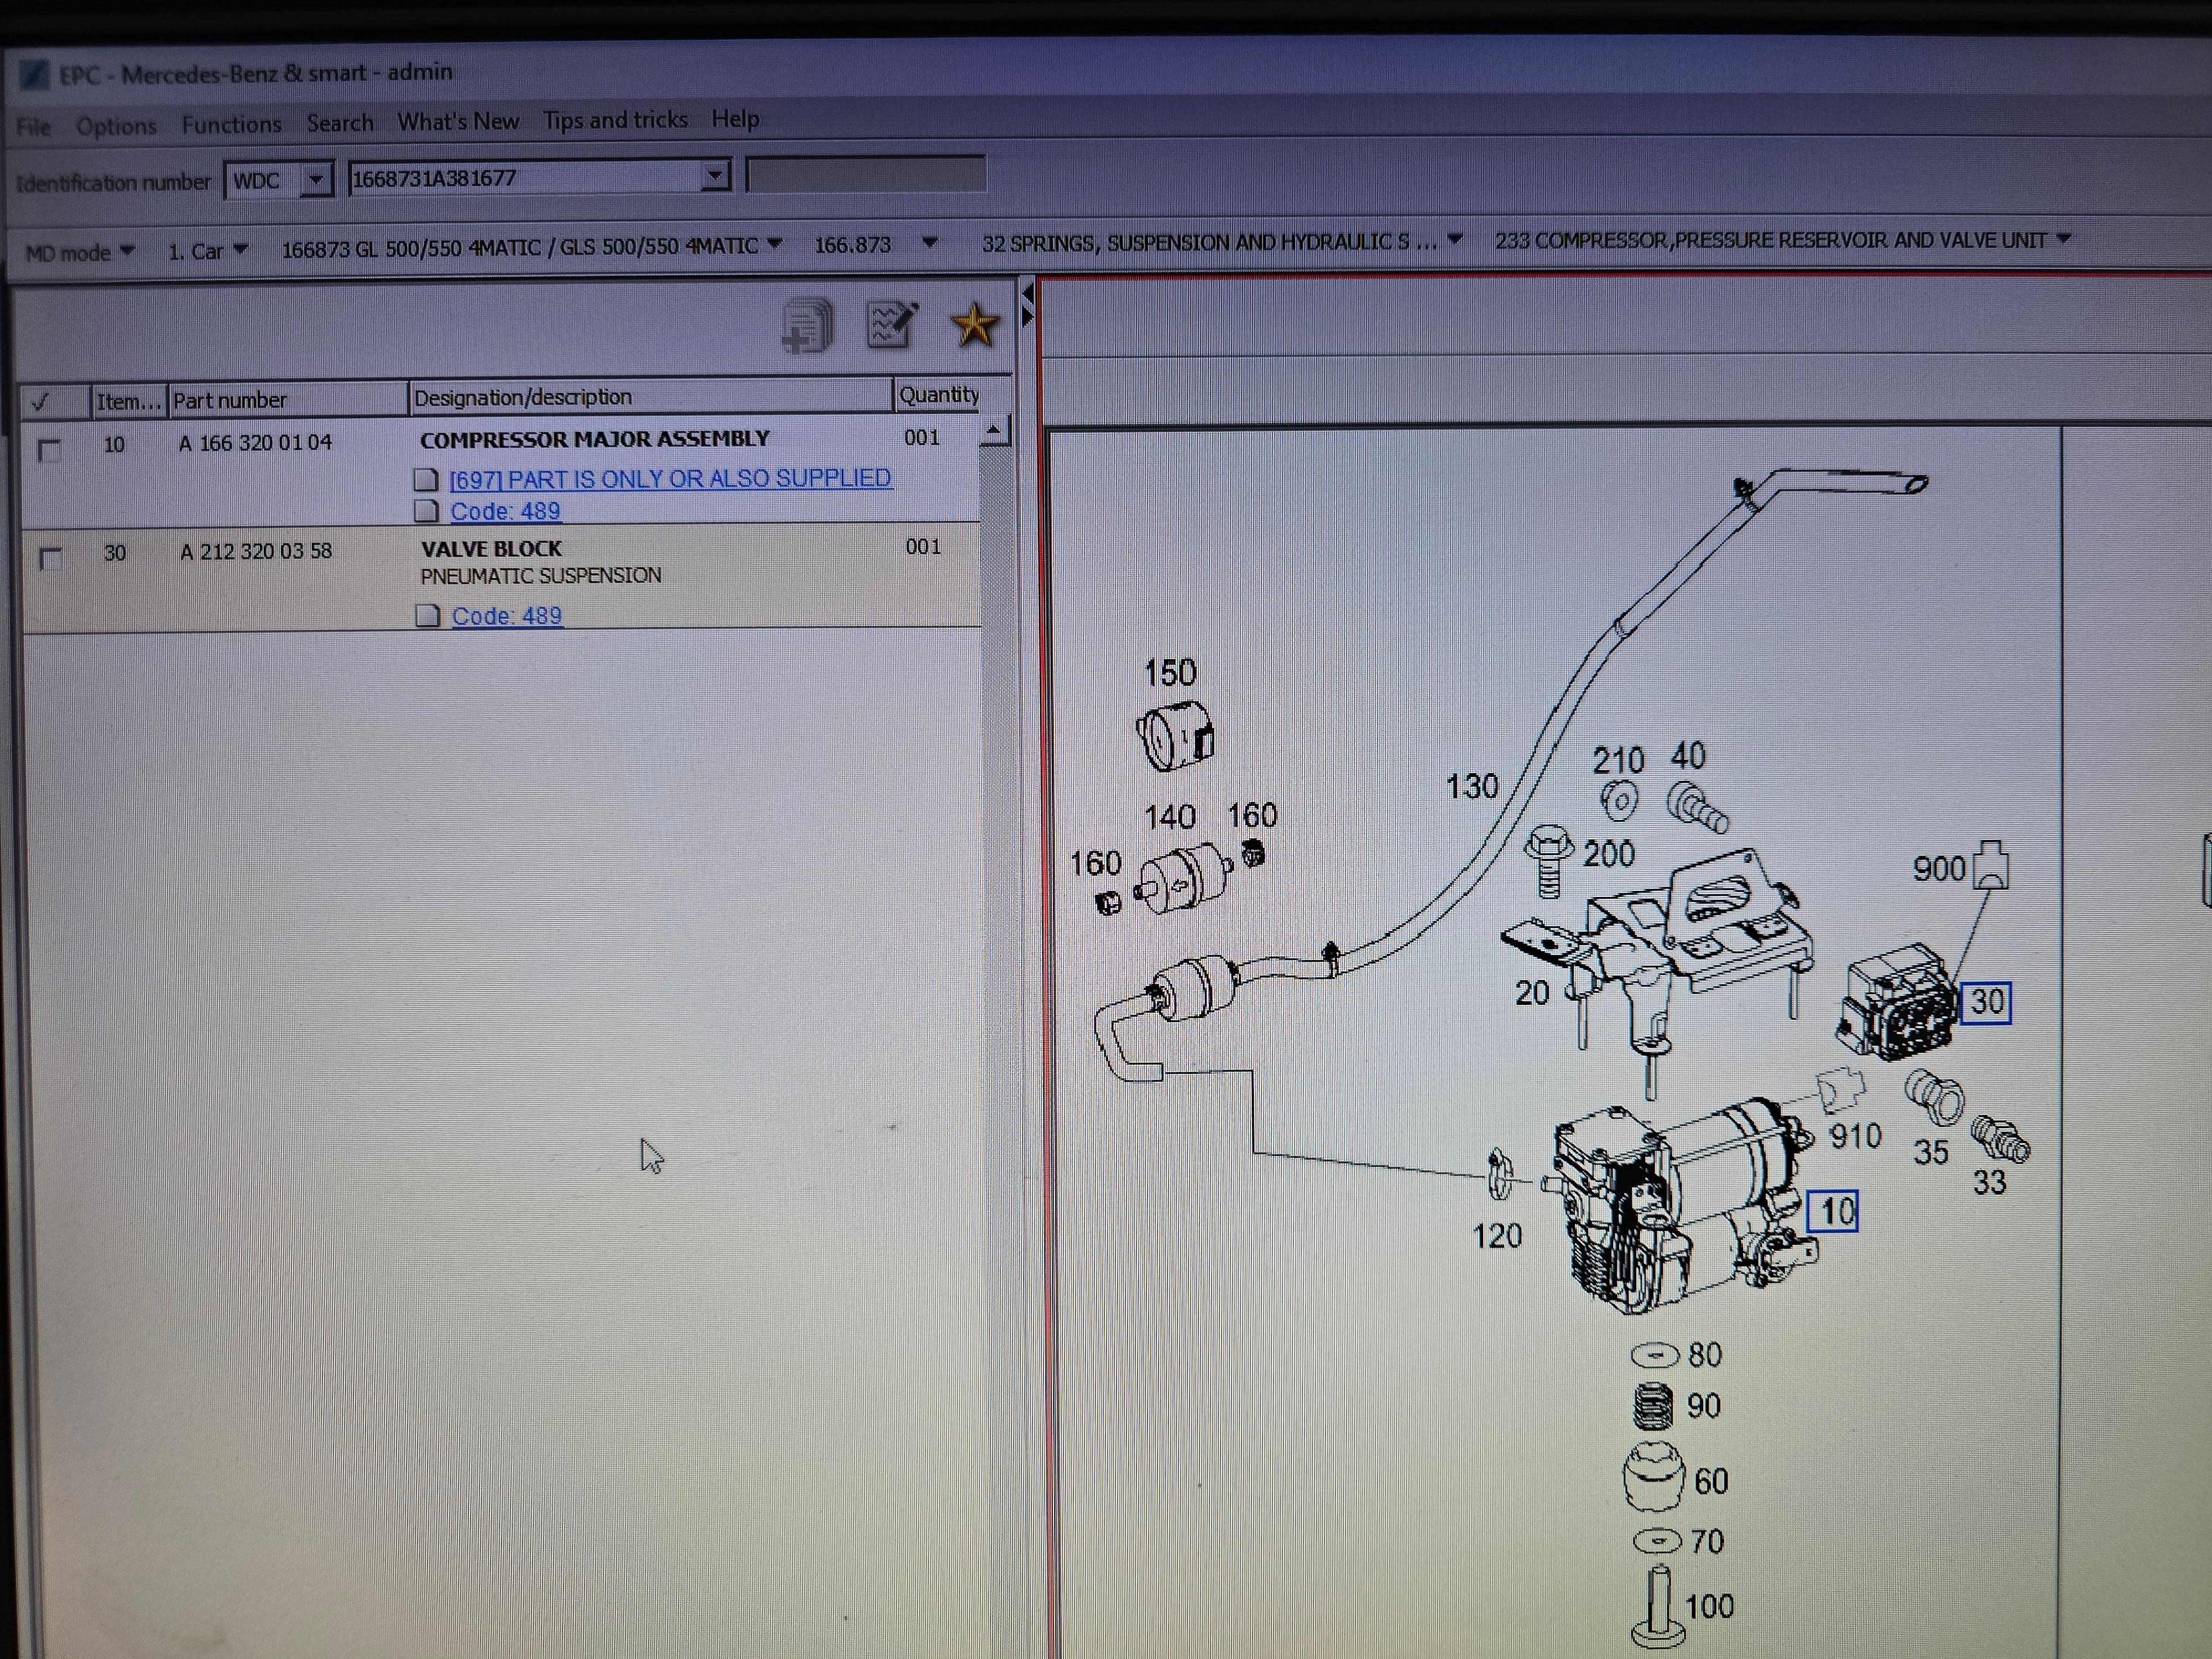Click callout 35 in the diagram
2212x1659 pixels.
pos(1931,1152)
